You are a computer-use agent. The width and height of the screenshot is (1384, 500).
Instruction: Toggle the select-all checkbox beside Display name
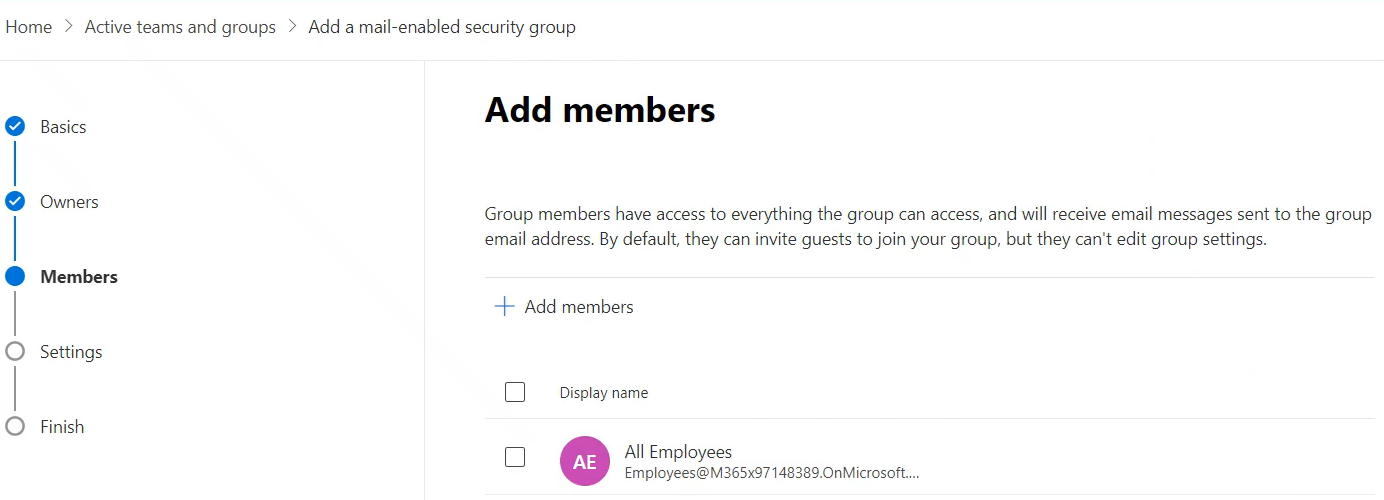pos(515,392)
